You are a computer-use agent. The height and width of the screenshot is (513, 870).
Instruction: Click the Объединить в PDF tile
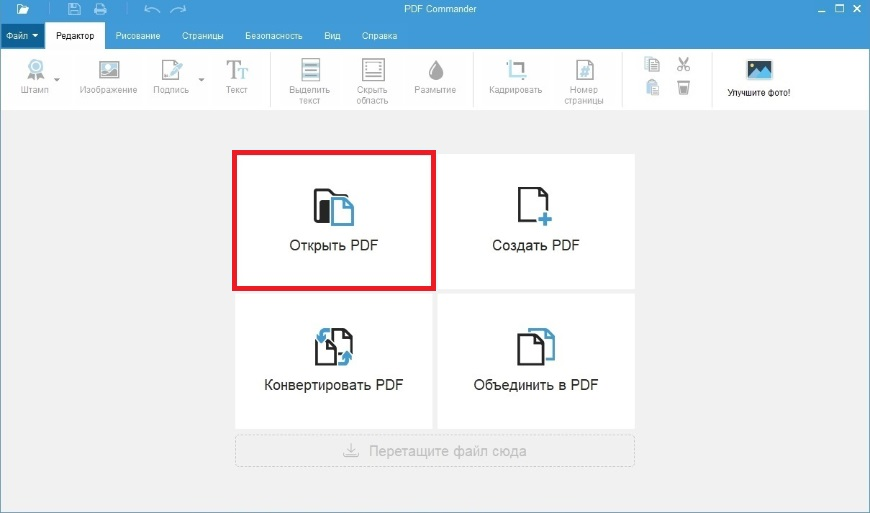tap(536, 361)
